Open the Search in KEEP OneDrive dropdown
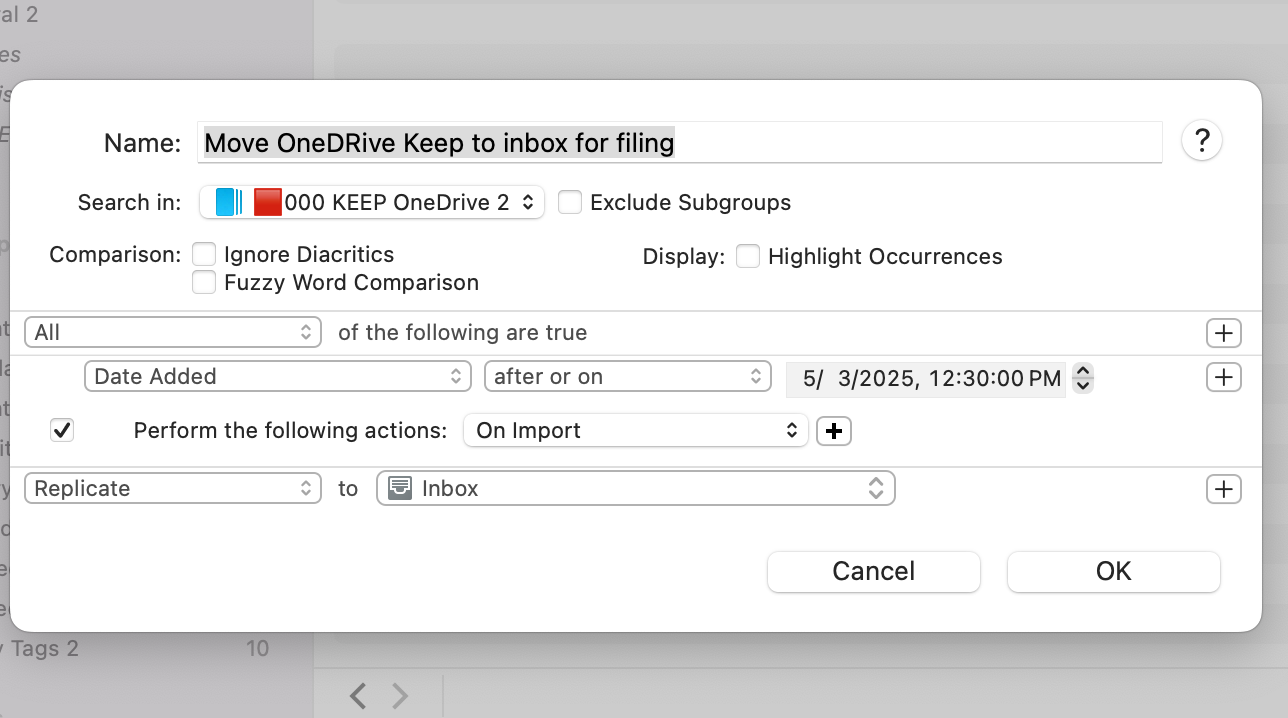The height and width of the screenshot is (718, 1288). (x=372, y=203)
